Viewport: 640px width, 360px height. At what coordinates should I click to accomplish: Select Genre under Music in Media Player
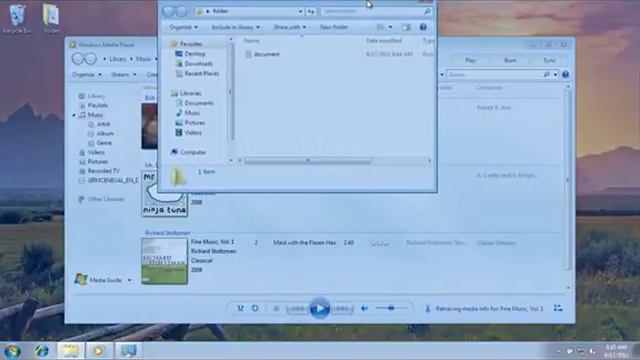(x=104, y=143)
